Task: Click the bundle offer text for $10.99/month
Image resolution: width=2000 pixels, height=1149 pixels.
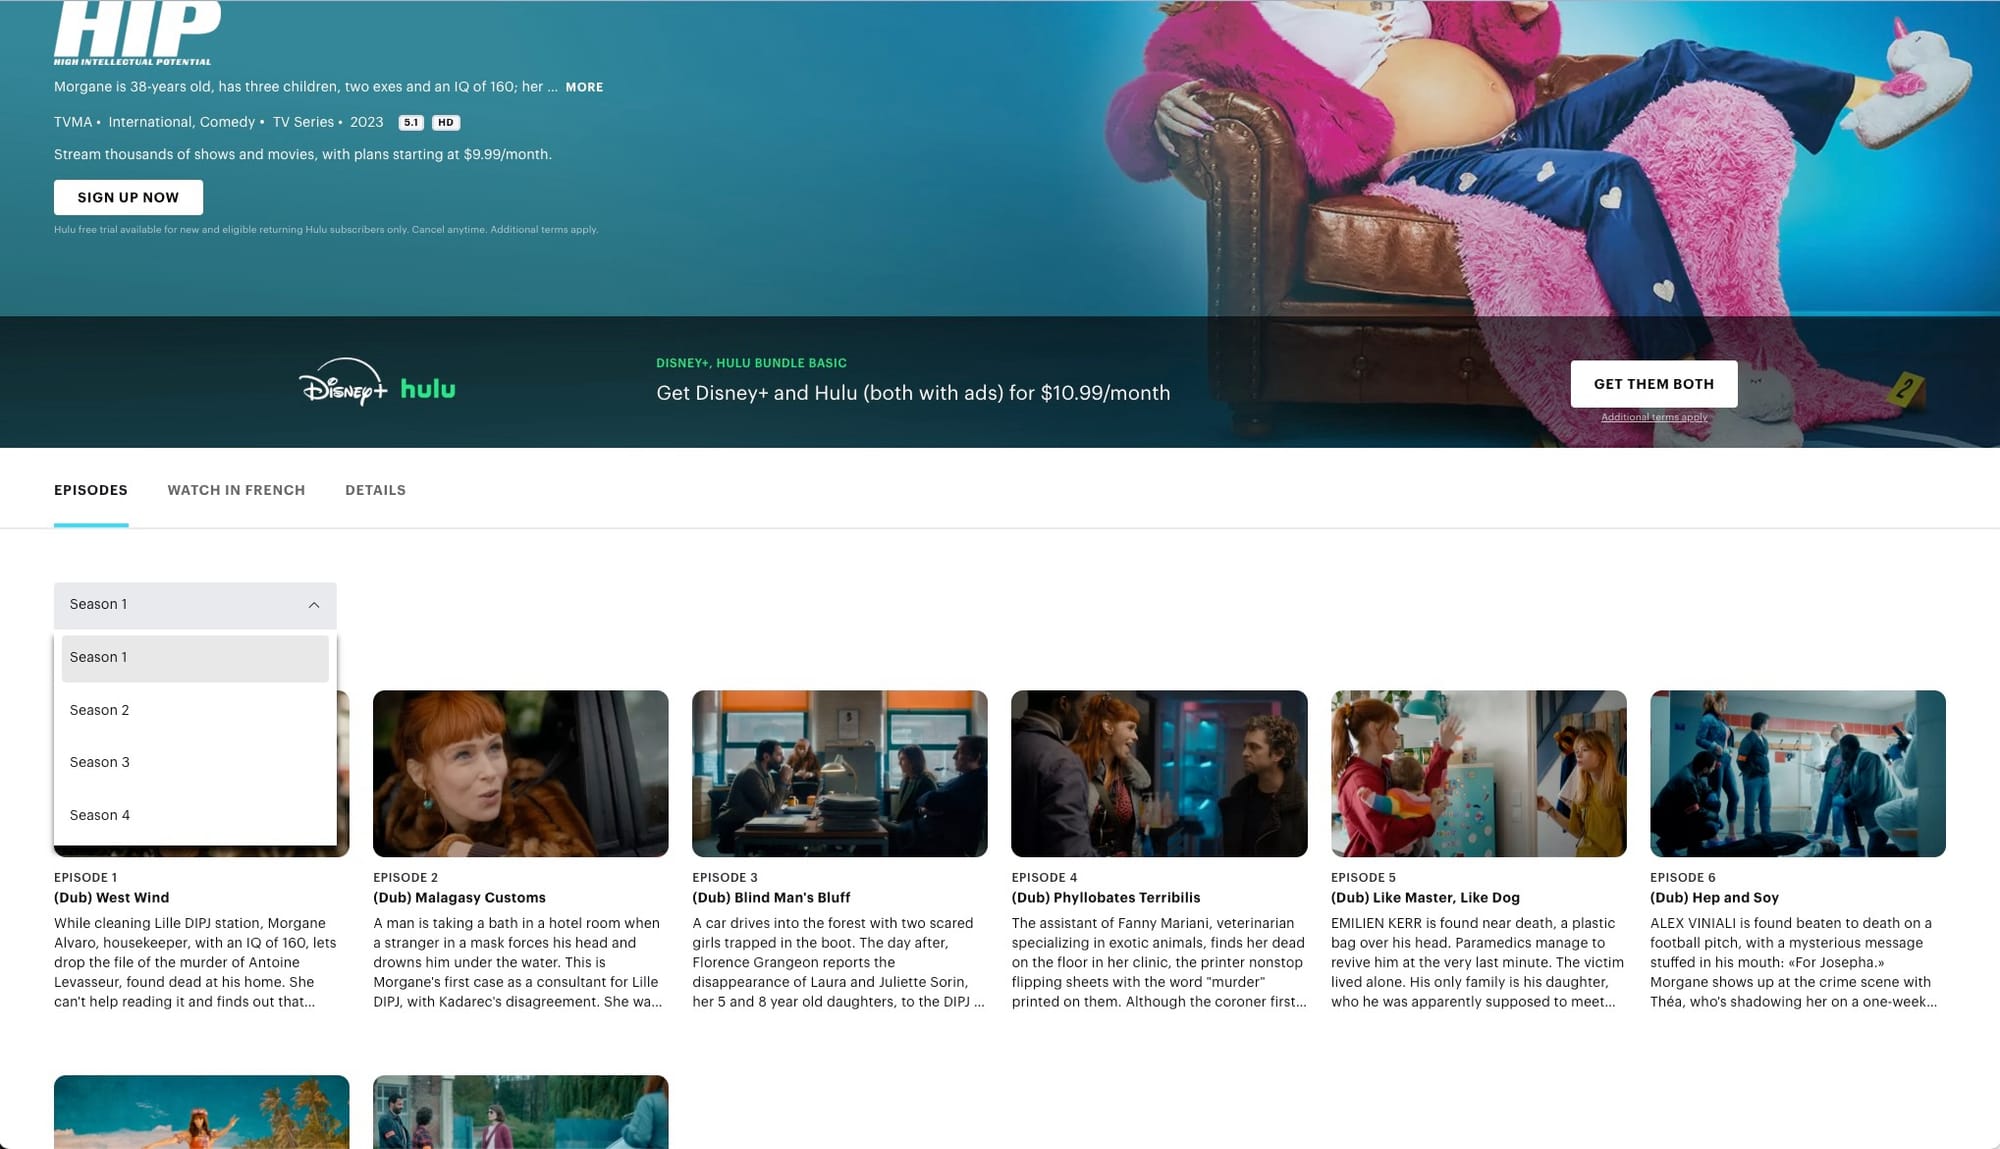Action: coord(913,393)
